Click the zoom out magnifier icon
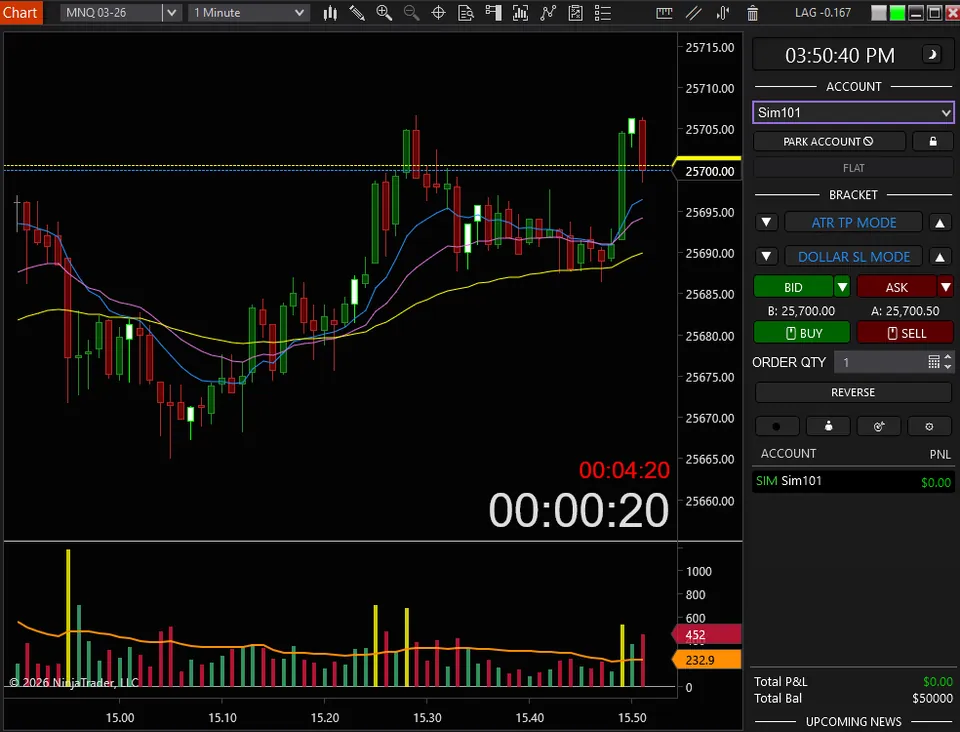 pos(411,13)
